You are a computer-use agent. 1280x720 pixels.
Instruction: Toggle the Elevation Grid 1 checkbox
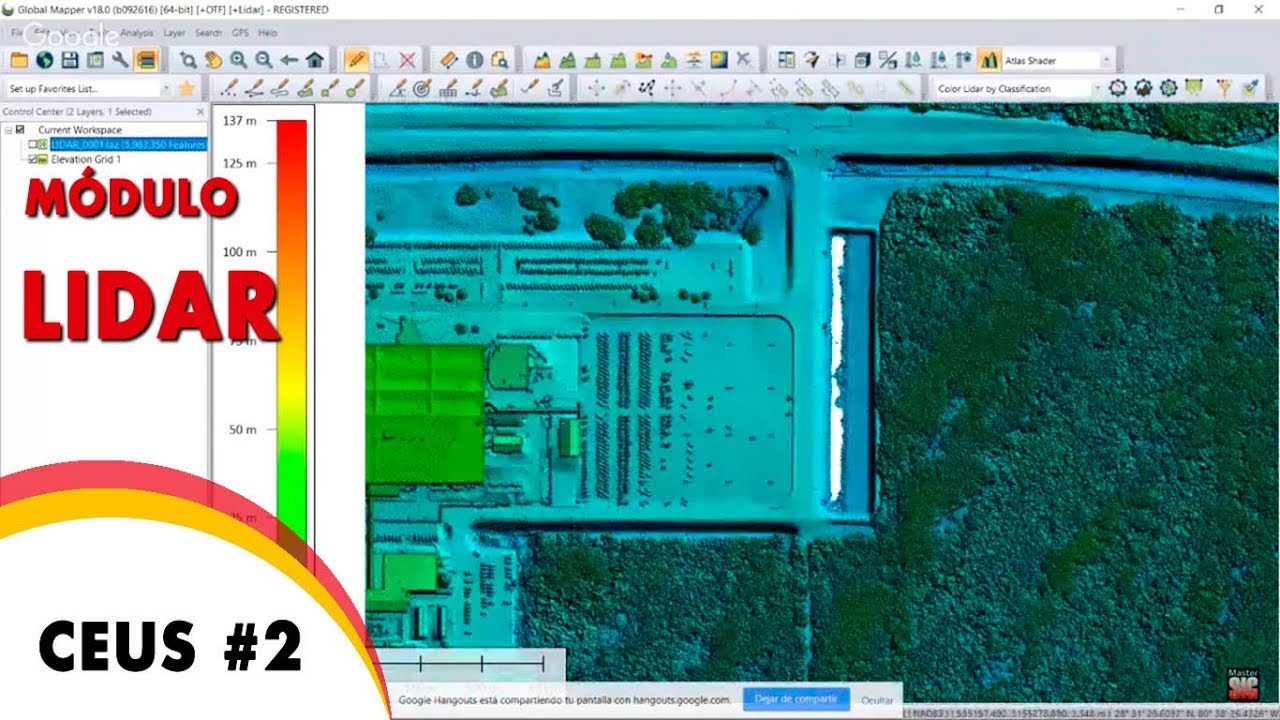[x=33, y=159]
